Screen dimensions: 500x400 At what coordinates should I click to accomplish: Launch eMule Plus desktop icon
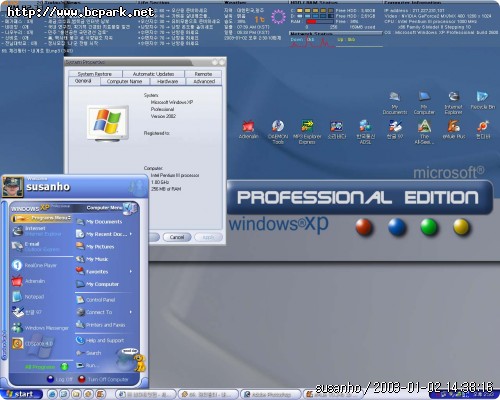[453, 130]
